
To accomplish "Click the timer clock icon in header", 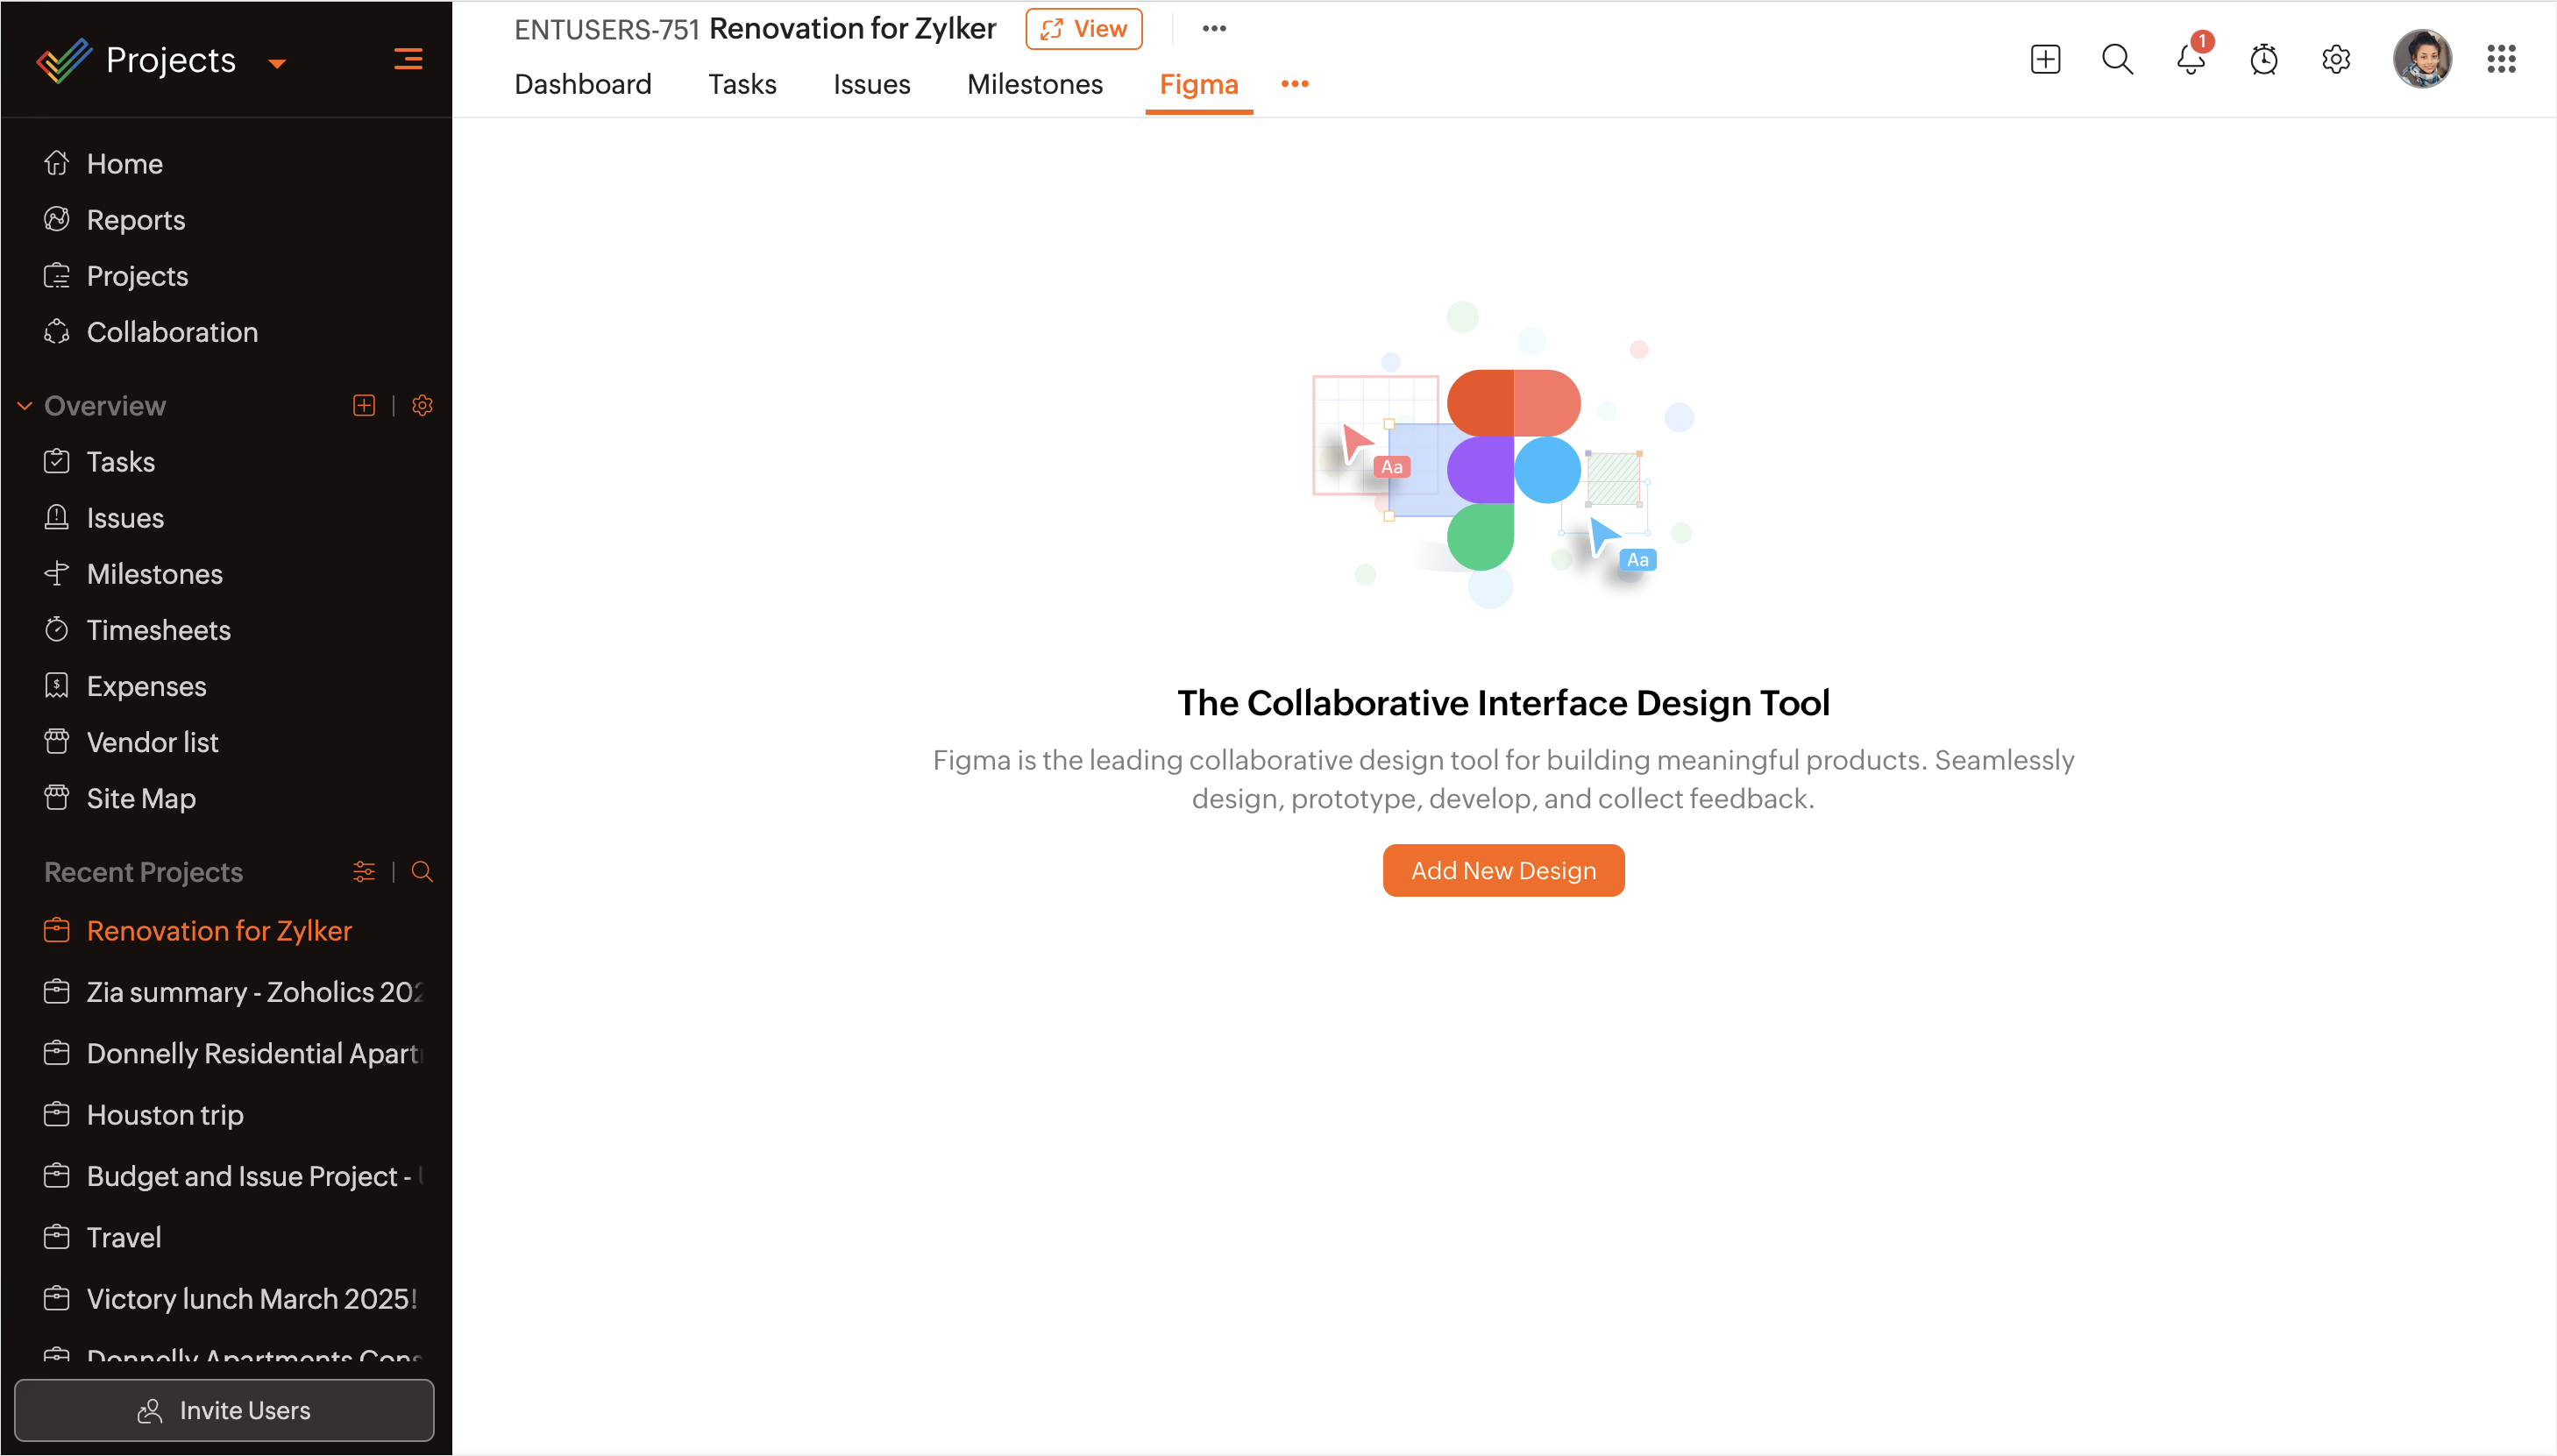I will pyautogui.click(x=2263, y=59).
